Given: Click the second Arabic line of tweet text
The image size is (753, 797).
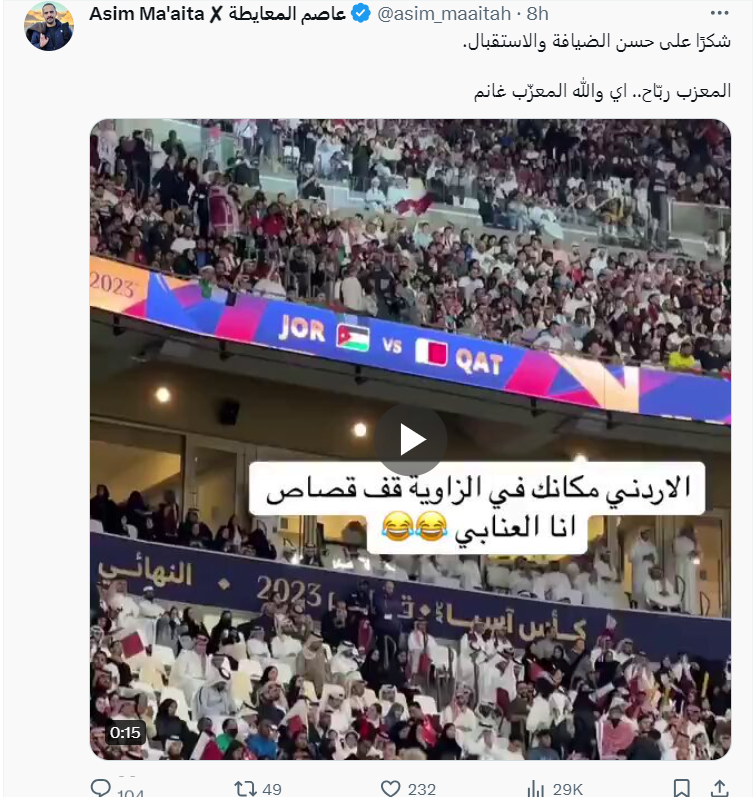Looking at the screenshot, I should pos(603,91).
